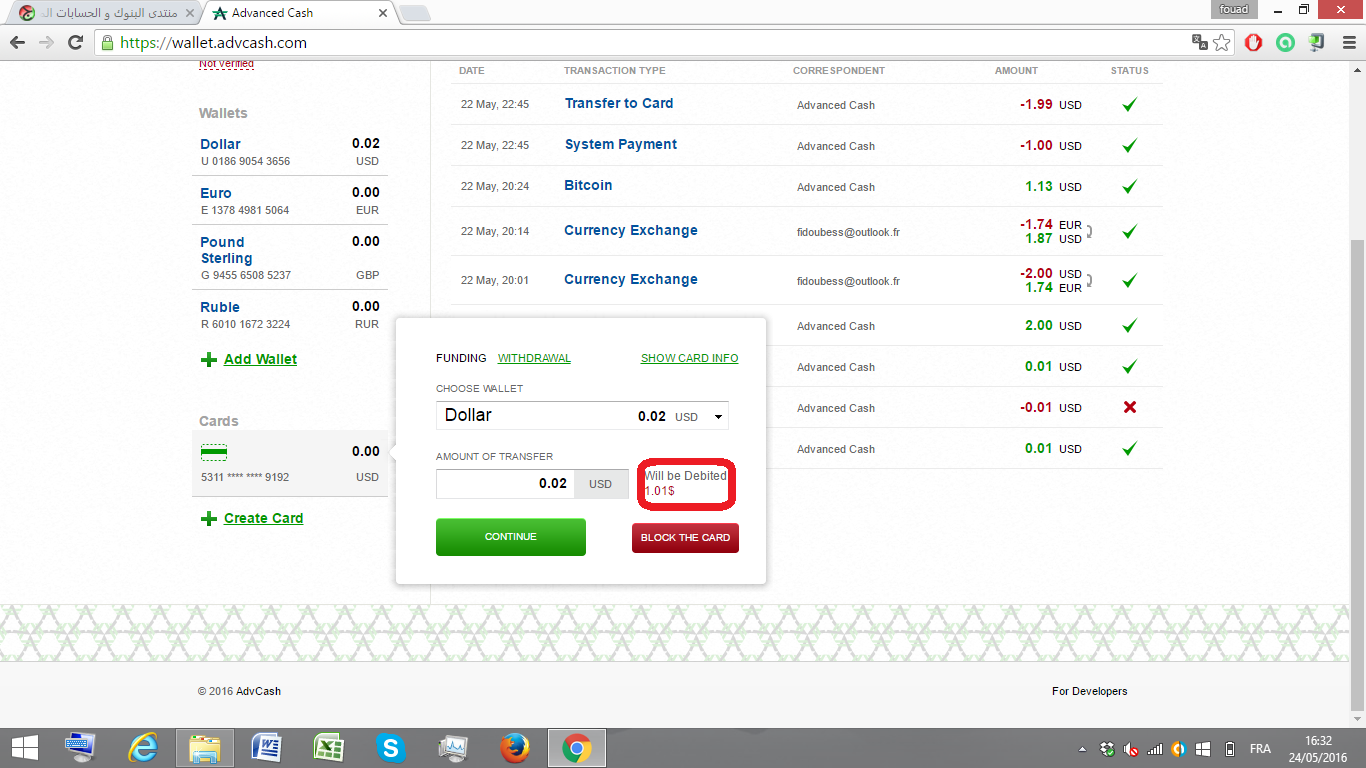Click the browser address bar URL

pyautogui.click(x=213, y=43)
